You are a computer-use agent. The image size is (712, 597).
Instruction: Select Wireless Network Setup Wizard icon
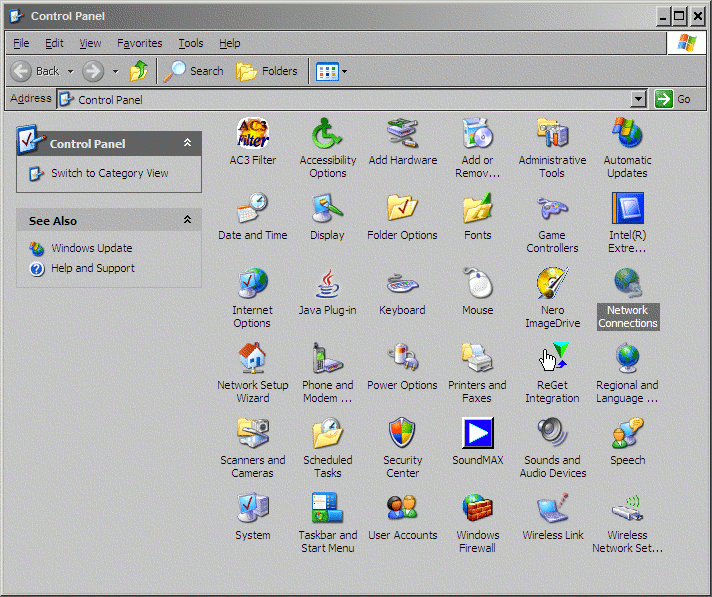[x=627, y=508]
